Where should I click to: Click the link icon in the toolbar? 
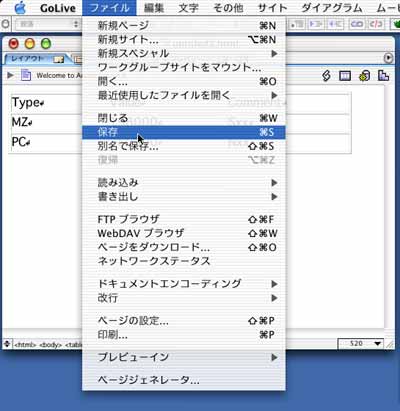(356, 24)
